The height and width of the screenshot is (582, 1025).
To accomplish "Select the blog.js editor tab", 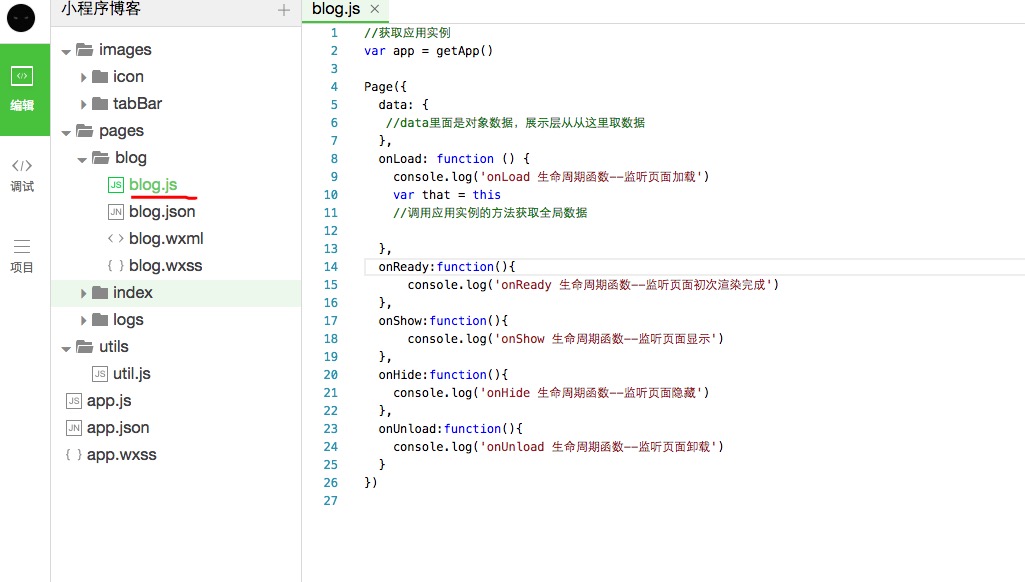I will [336, 9].
